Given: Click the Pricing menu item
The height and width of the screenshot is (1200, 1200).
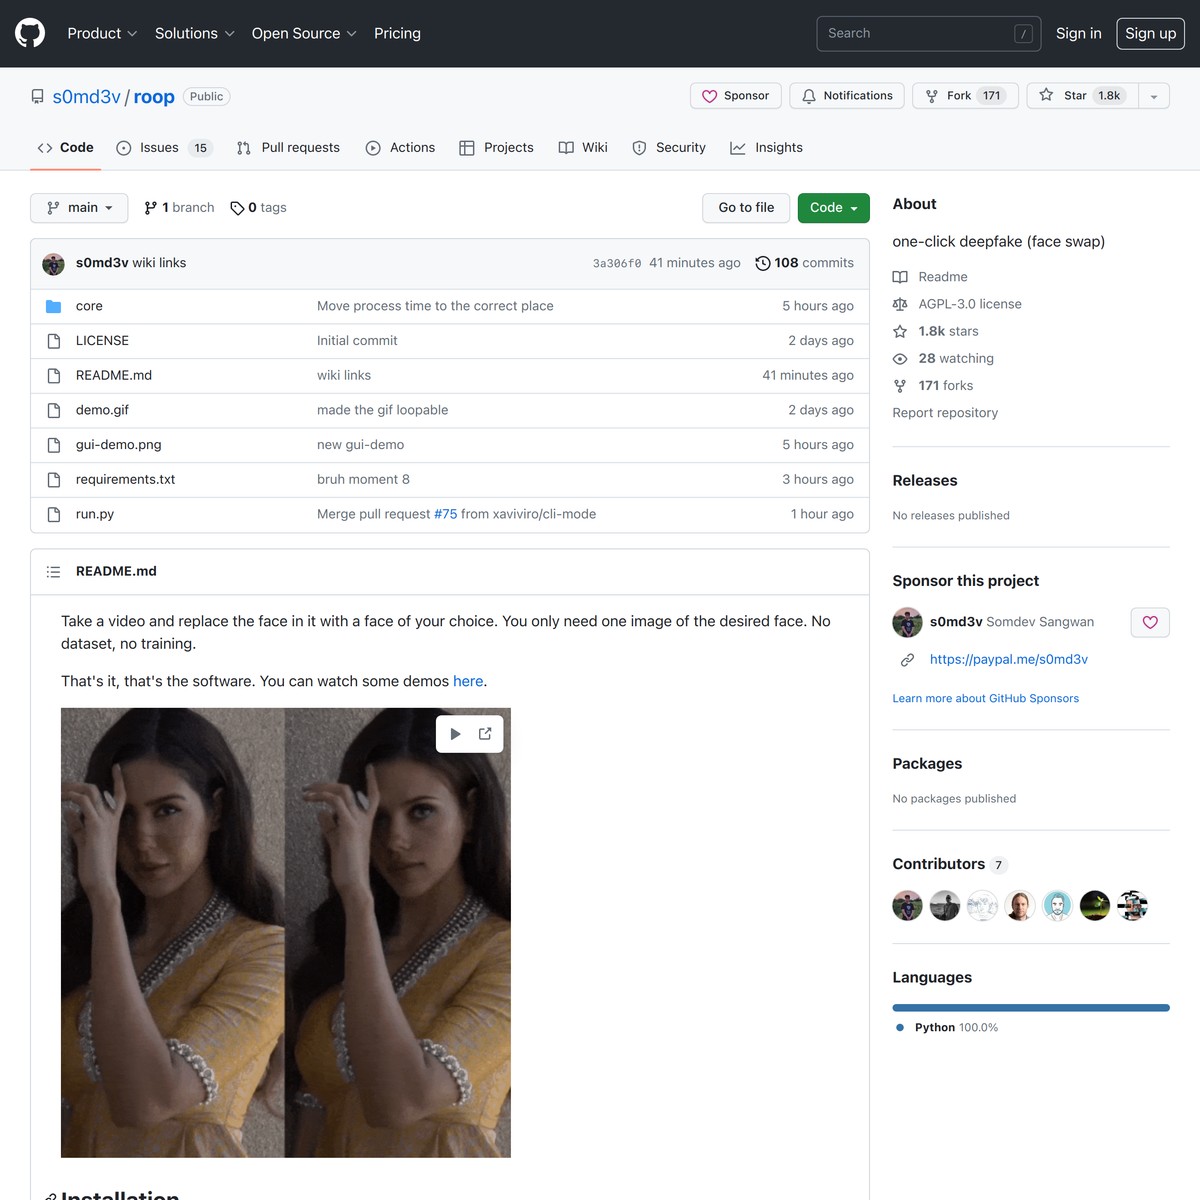Looking at the screenshot, I should (x=397, y=33).
